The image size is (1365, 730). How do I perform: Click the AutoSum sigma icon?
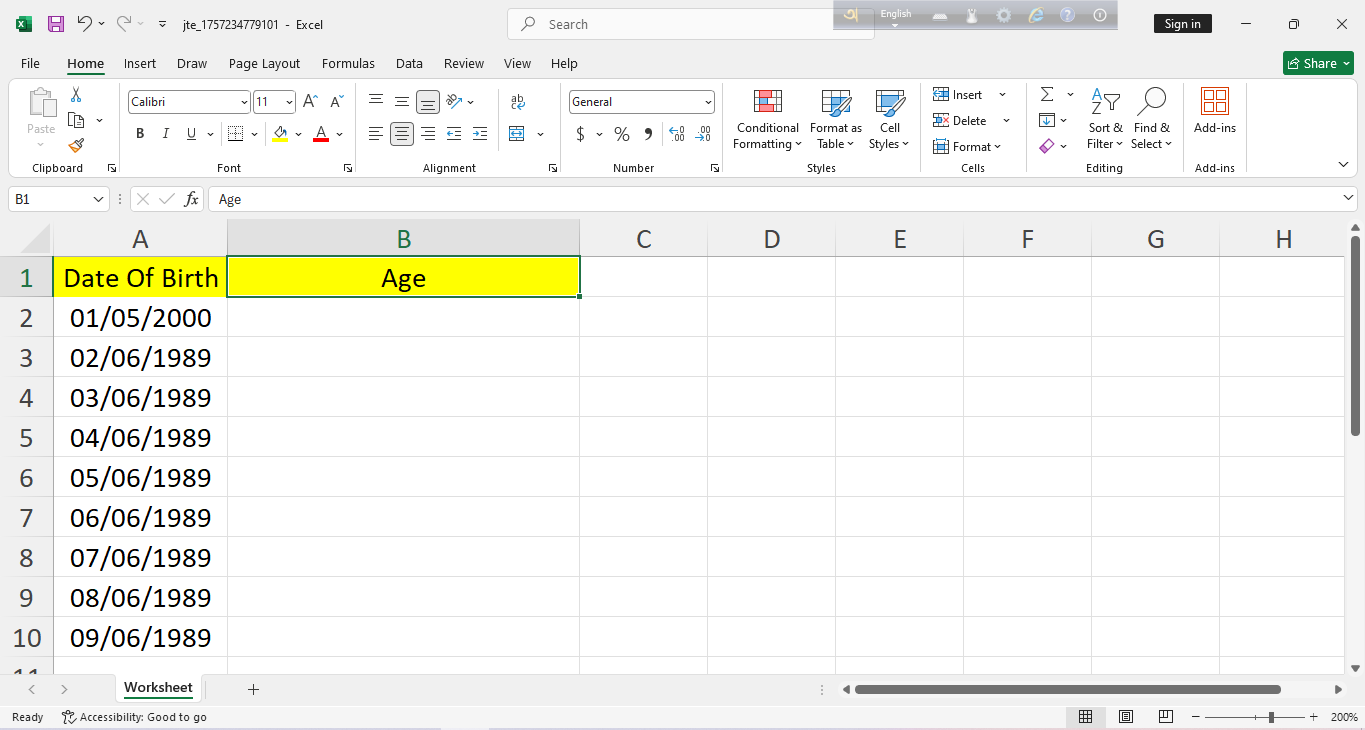(x=1047, y=94)
